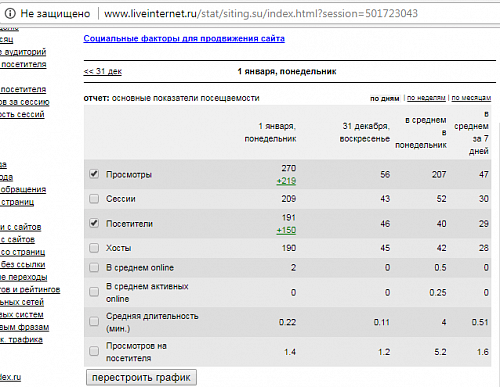500x387 pixels.
Task: Enable the Просмотров на посетителя checkbox
Action: point(94,351)
